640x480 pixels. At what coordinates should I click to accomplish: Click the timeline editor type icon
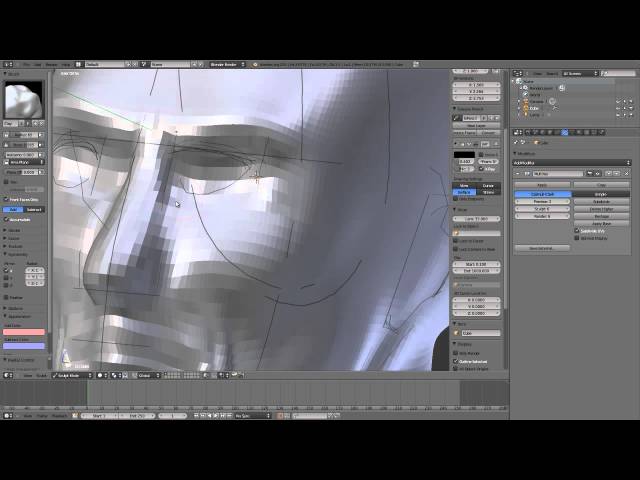click(8, 416)
